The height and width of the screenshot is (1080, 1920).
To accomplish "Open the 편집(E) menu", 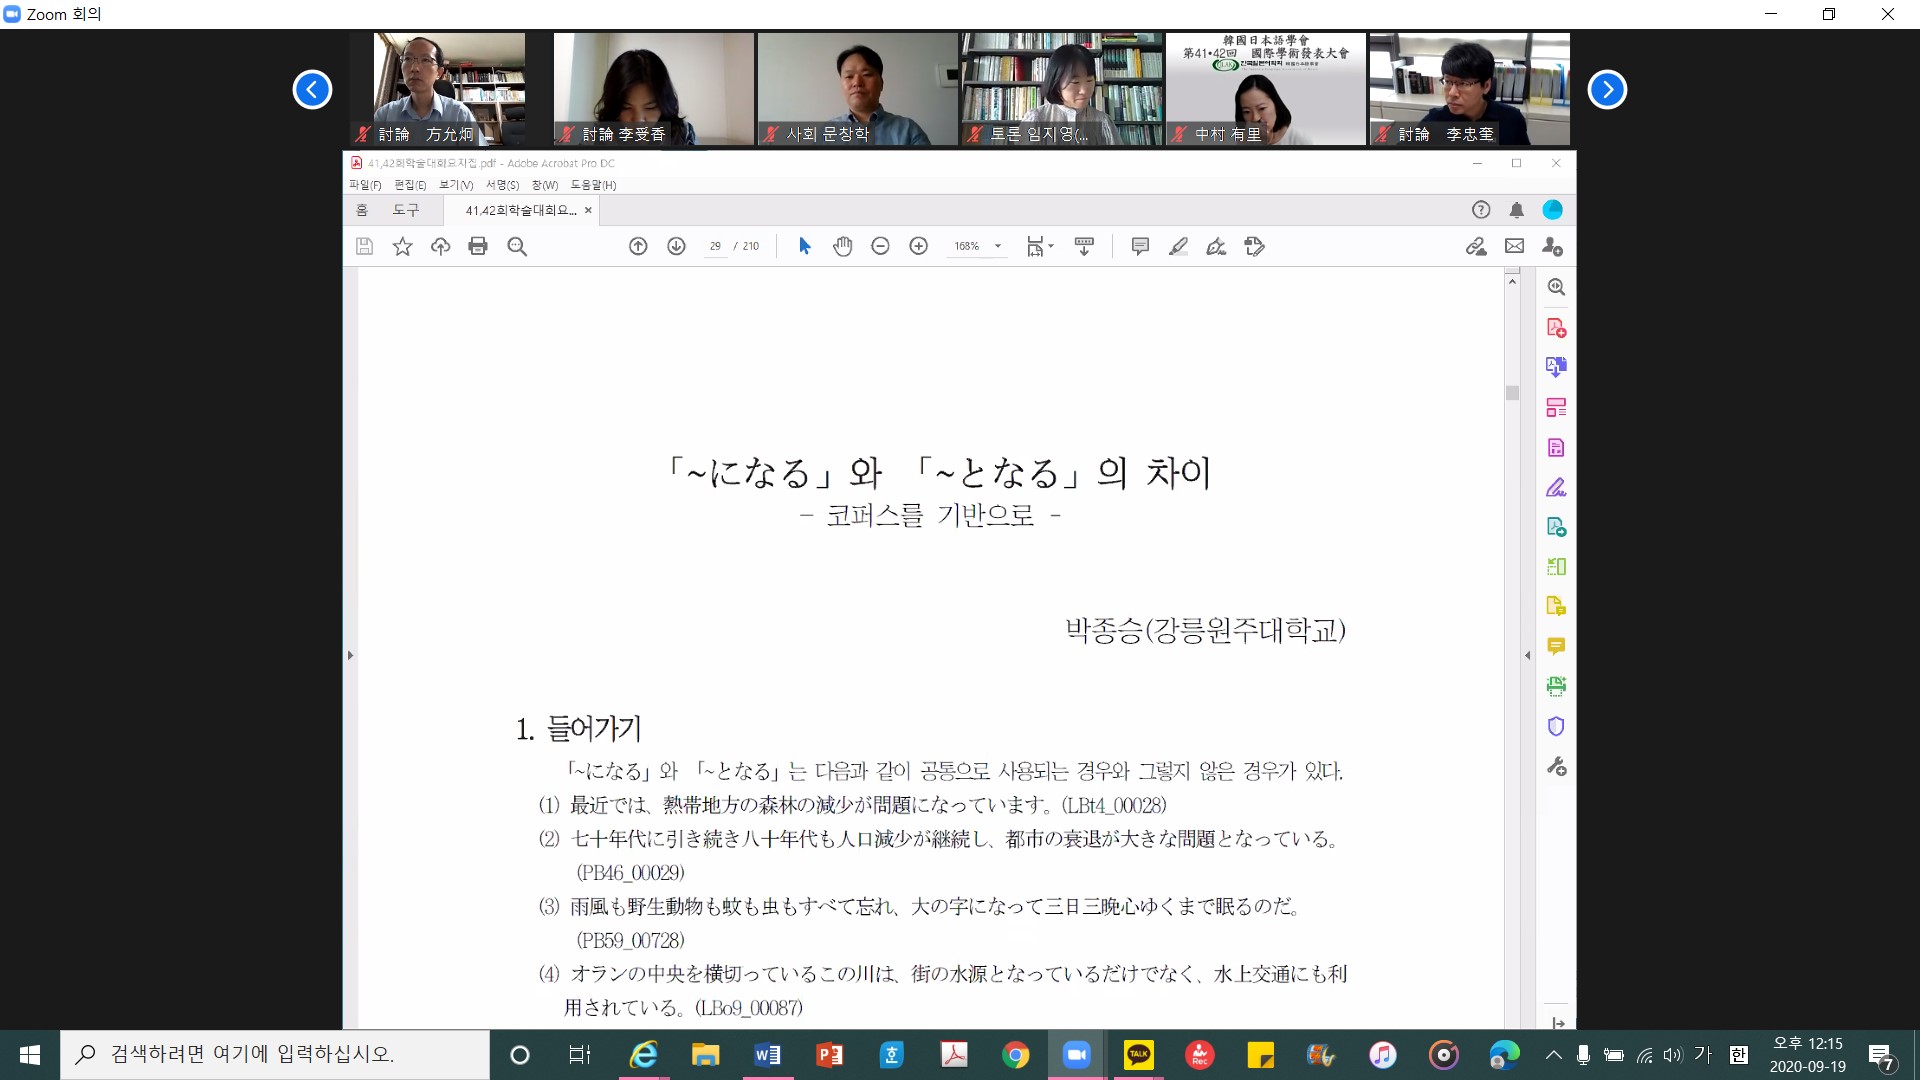I will point(410,185).
